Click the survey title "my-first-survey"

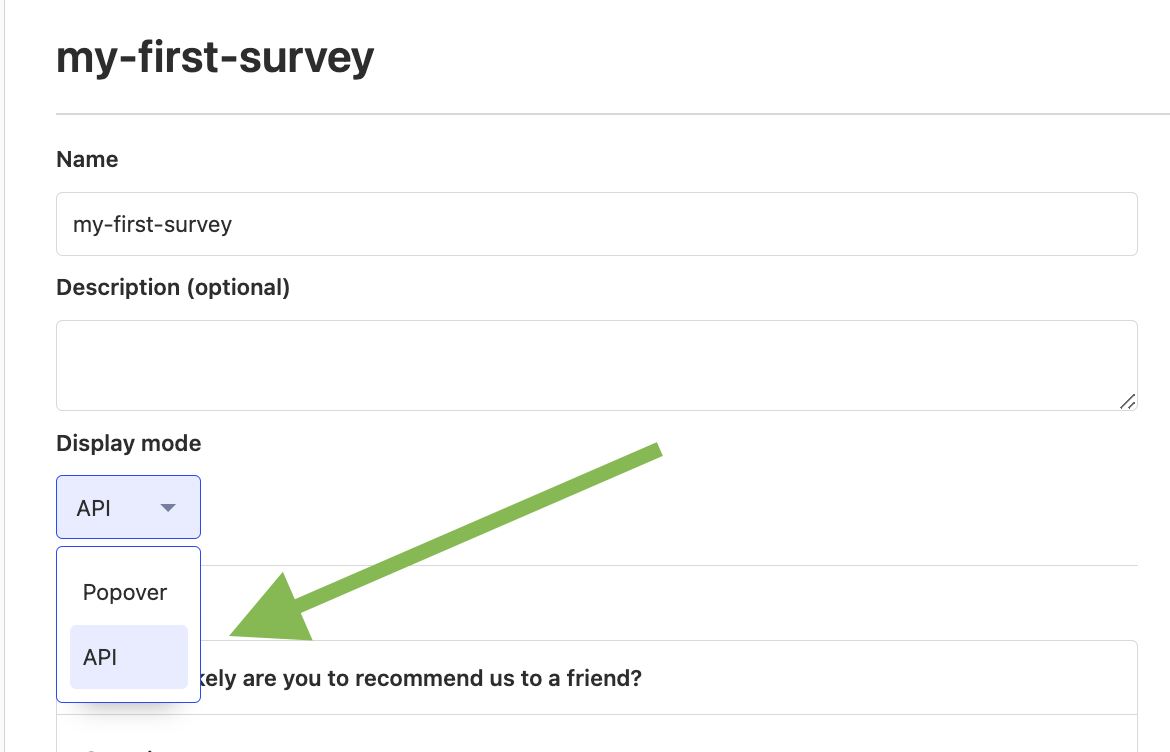click(x=214, y=57)
